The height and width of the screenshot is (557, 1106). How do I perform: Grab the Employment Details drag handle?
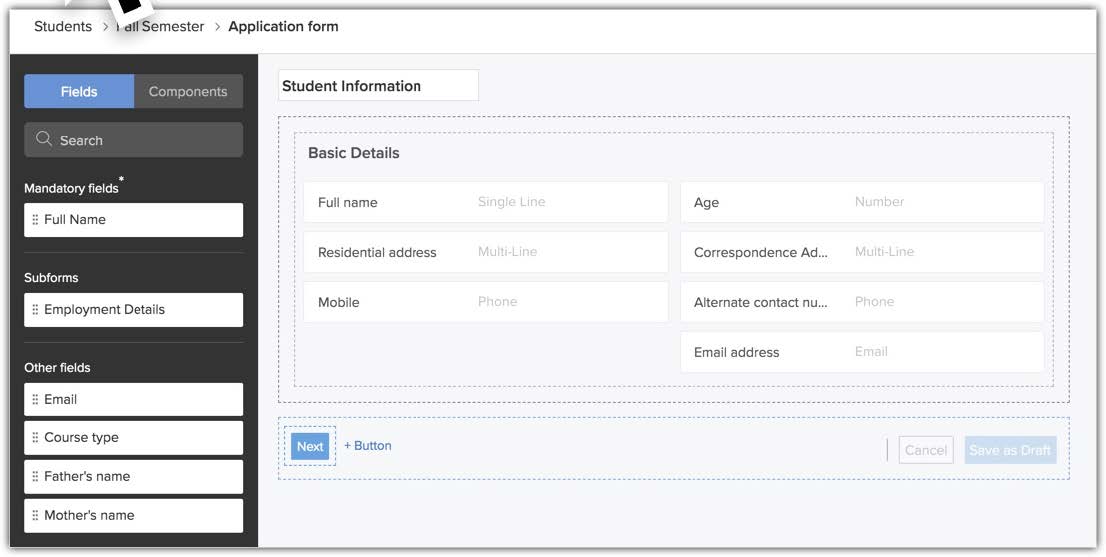click(x=35, y=310)
